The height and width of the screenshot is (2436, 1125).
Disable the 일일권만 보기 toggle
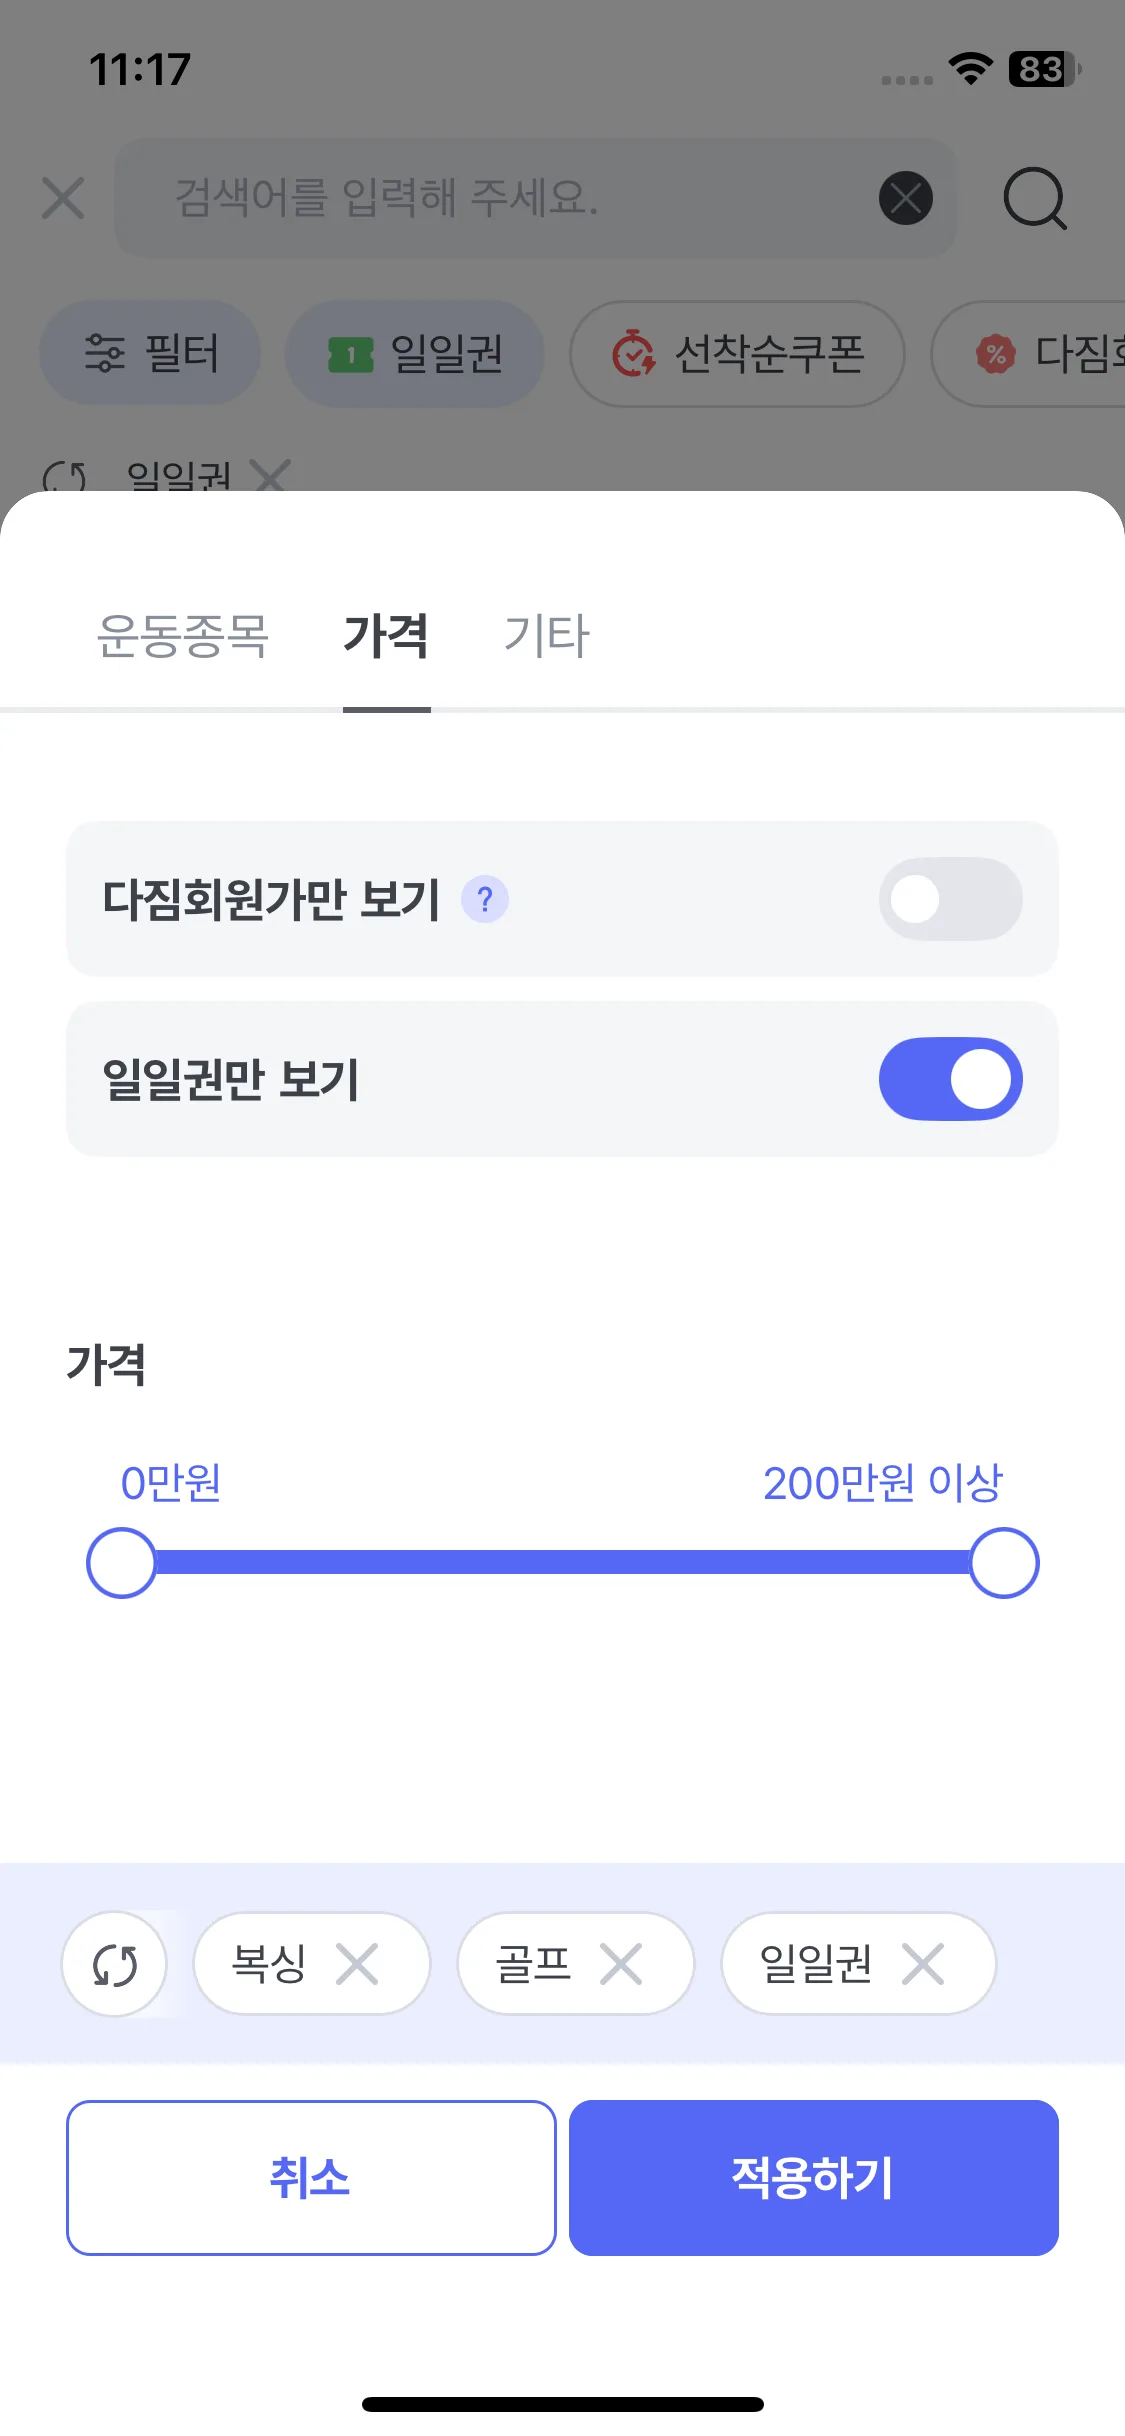coord(950,1079)
